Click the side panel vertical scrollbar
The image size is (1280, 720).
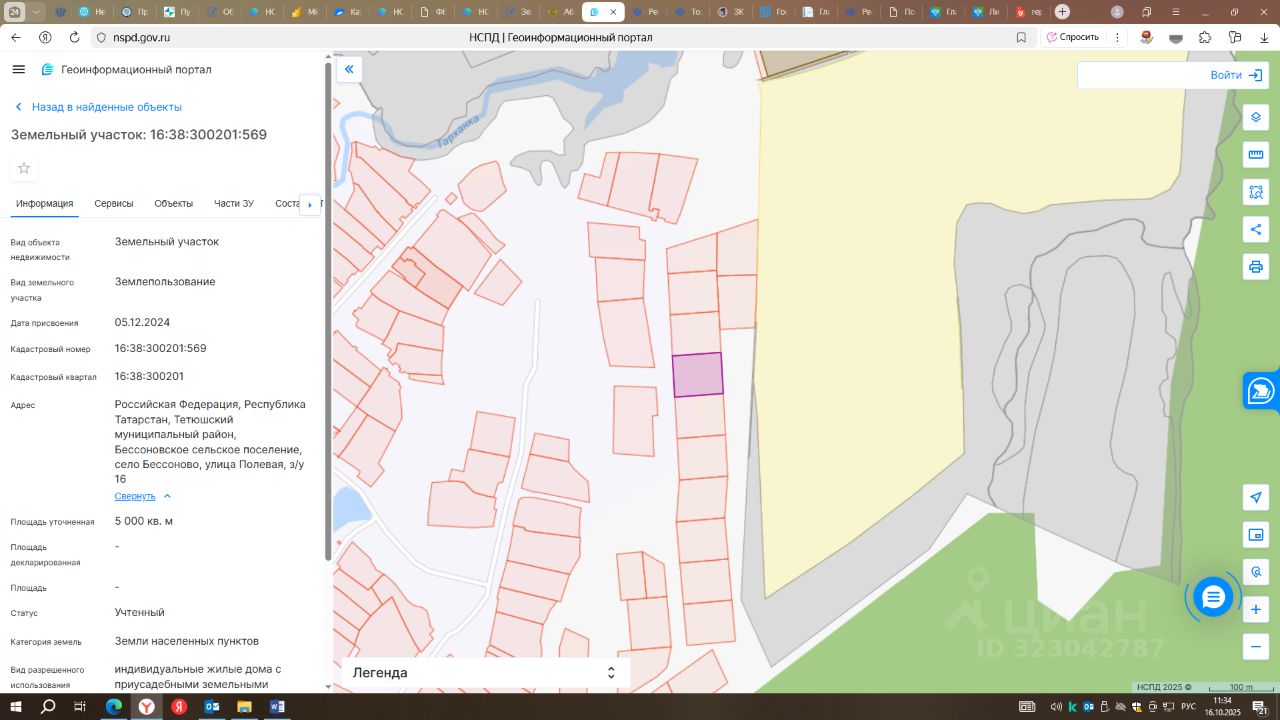(328, 310)
